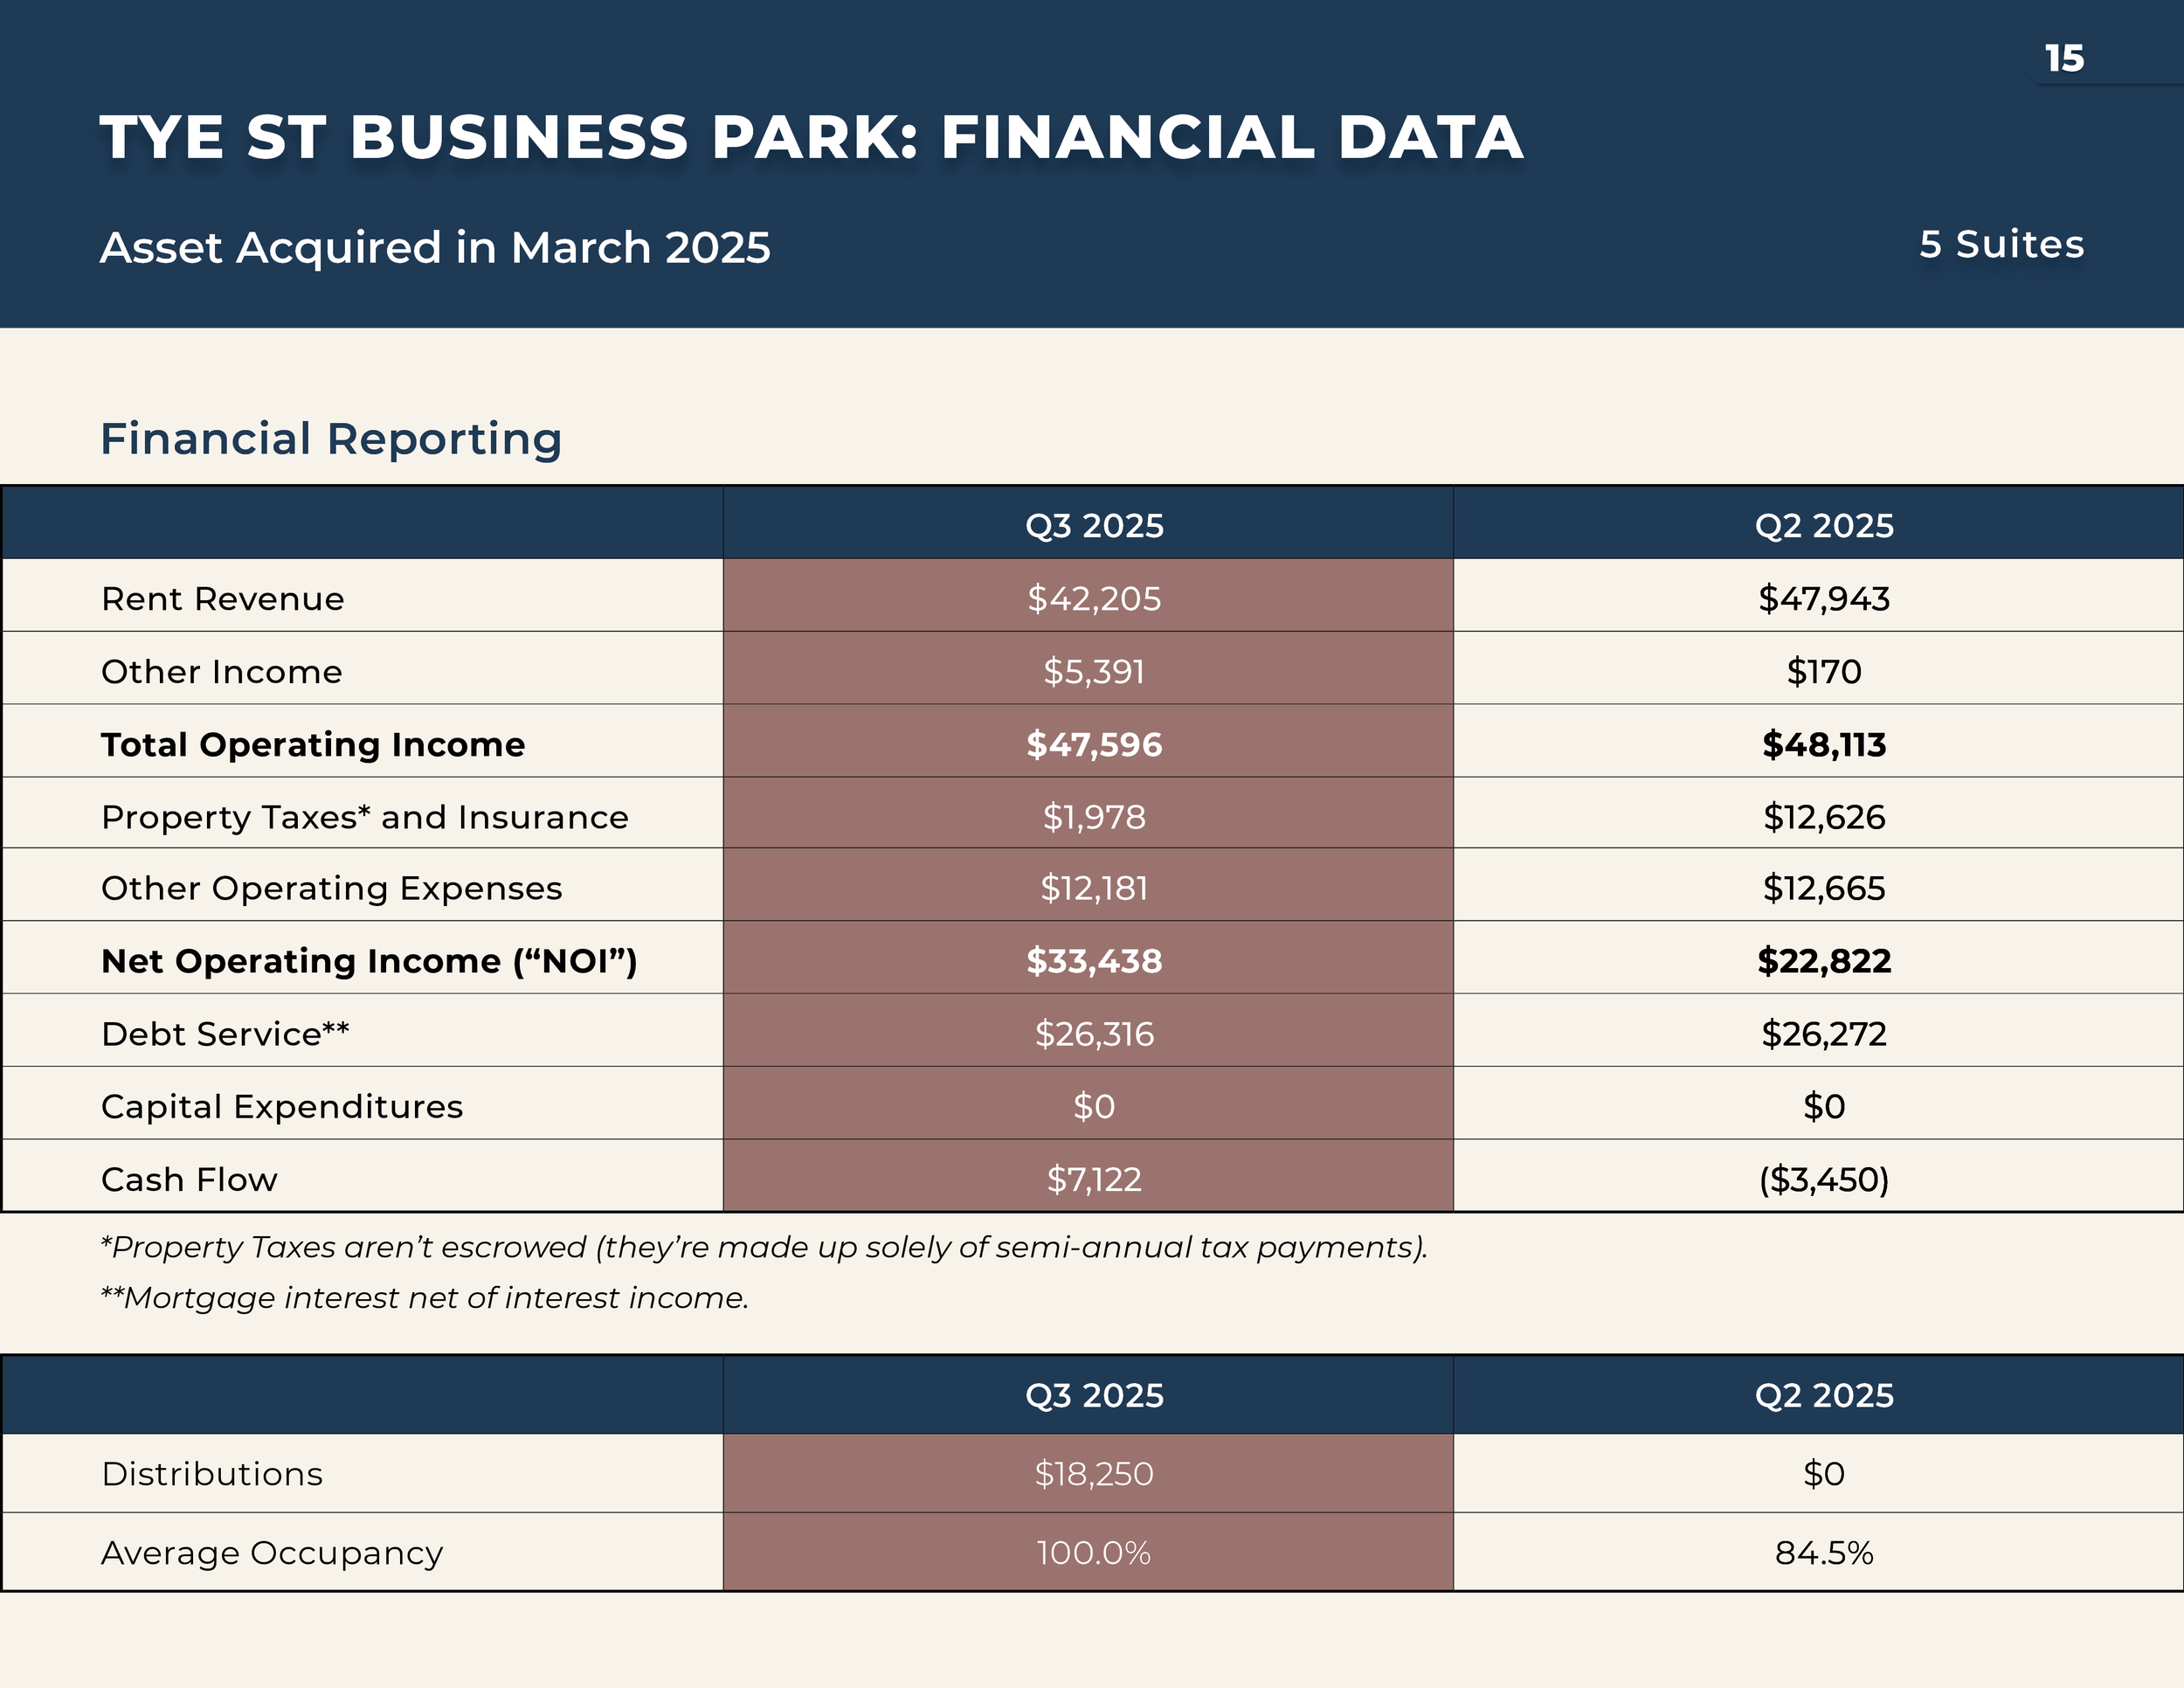Click the Property Taxes footnote text

(x=764, y=1247)
